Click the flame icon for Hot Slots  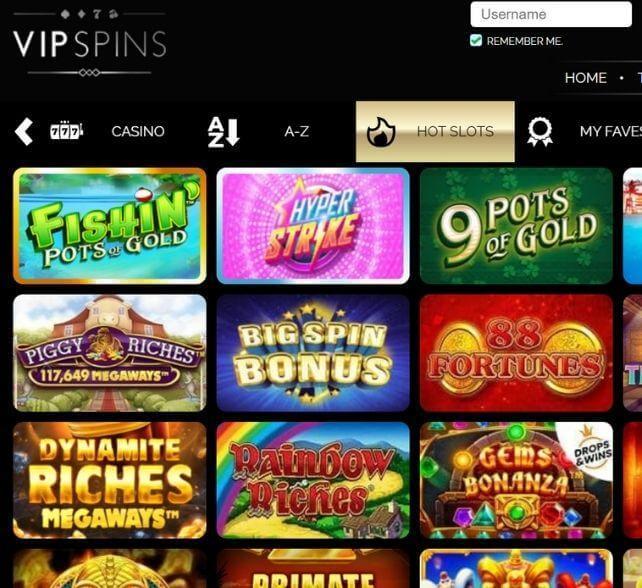click(380, 132)
